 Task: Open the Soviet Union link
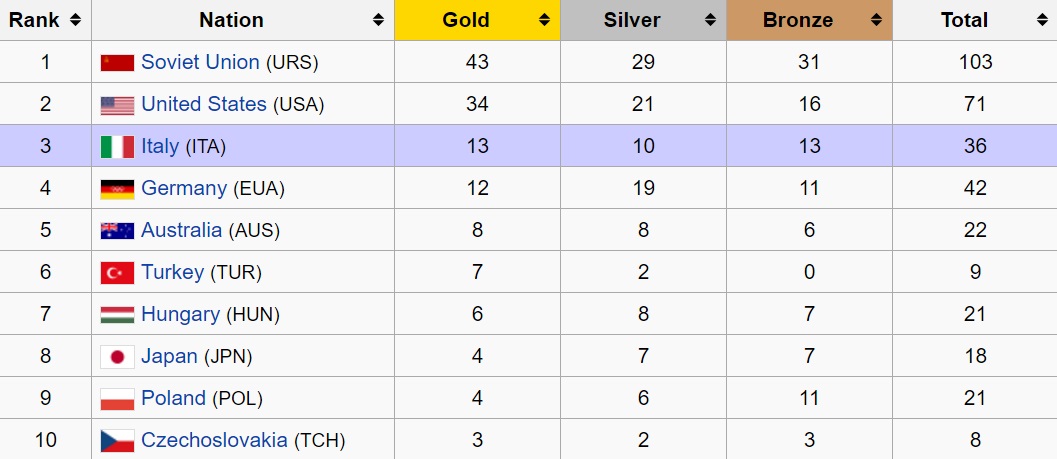(200, 62)
